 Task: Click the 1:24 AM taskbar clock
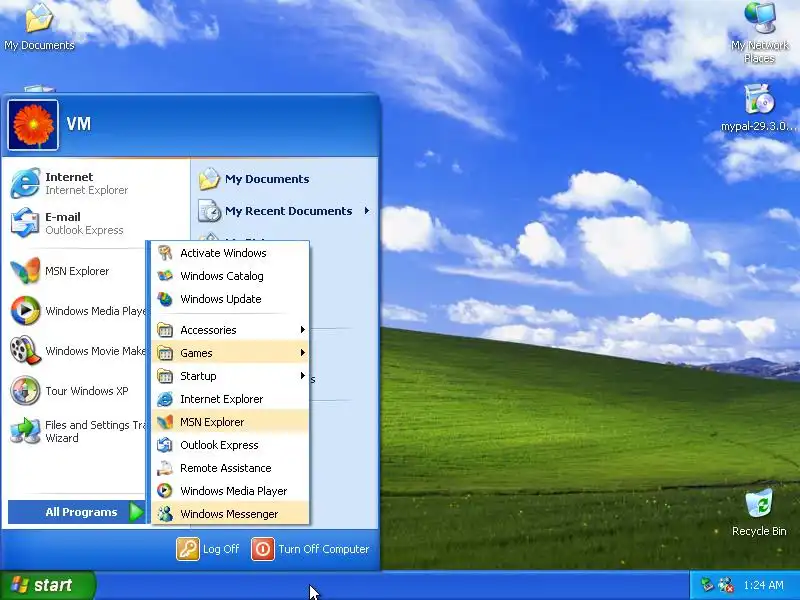click(763, 585)
